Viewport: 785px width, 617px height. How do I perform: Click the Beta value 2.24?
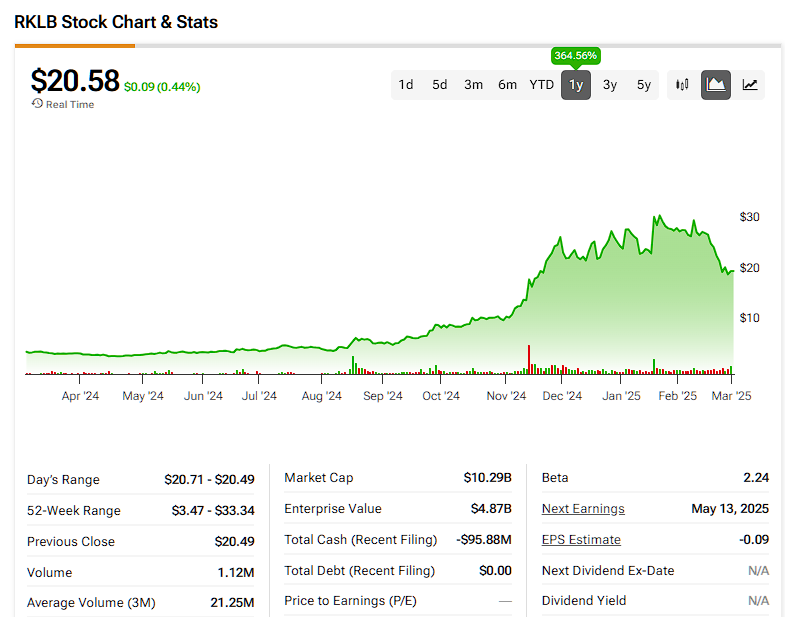pyautogui.click(x=756, y=477)
